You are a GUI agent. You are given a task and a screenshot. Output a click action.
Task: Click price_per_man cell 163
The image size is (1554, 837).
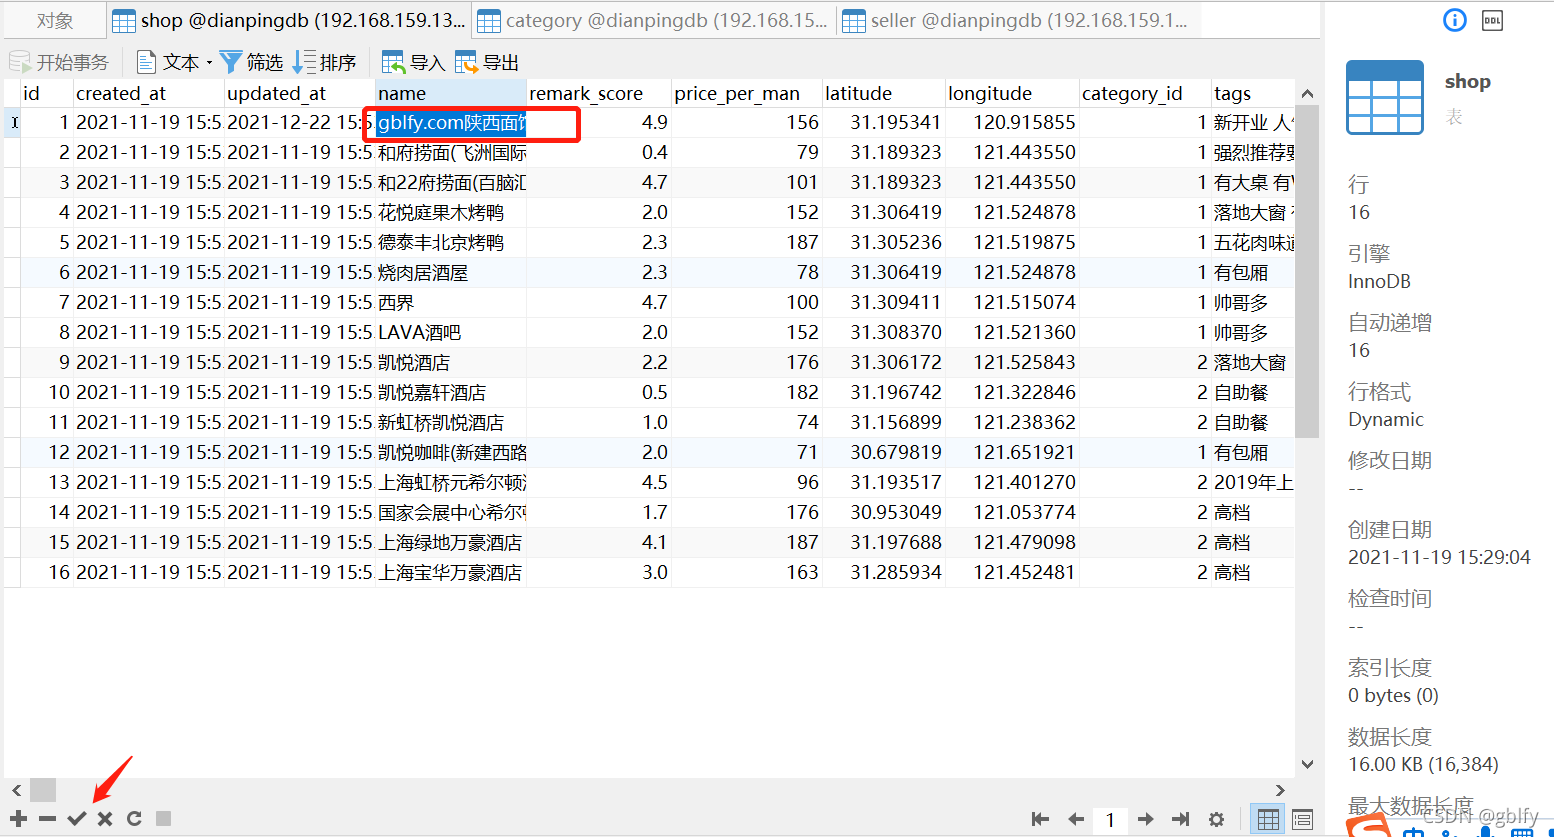click(747, 573)
